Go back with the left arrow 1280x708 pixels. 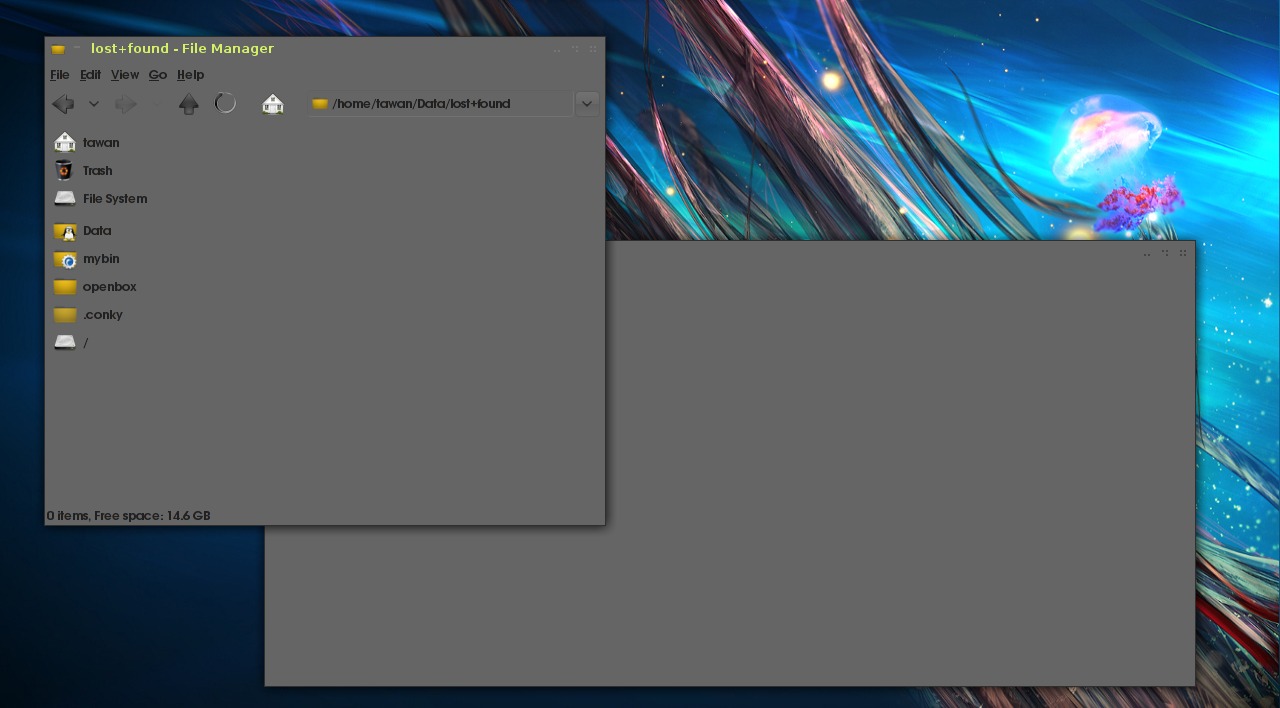63,104
